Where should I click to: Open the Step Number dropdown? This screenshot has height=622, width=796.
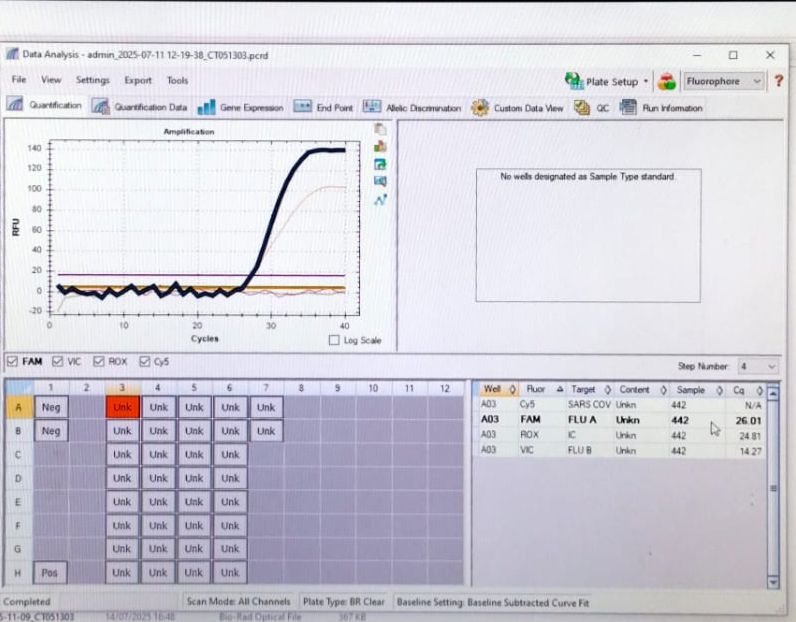(x=757, y=366)
